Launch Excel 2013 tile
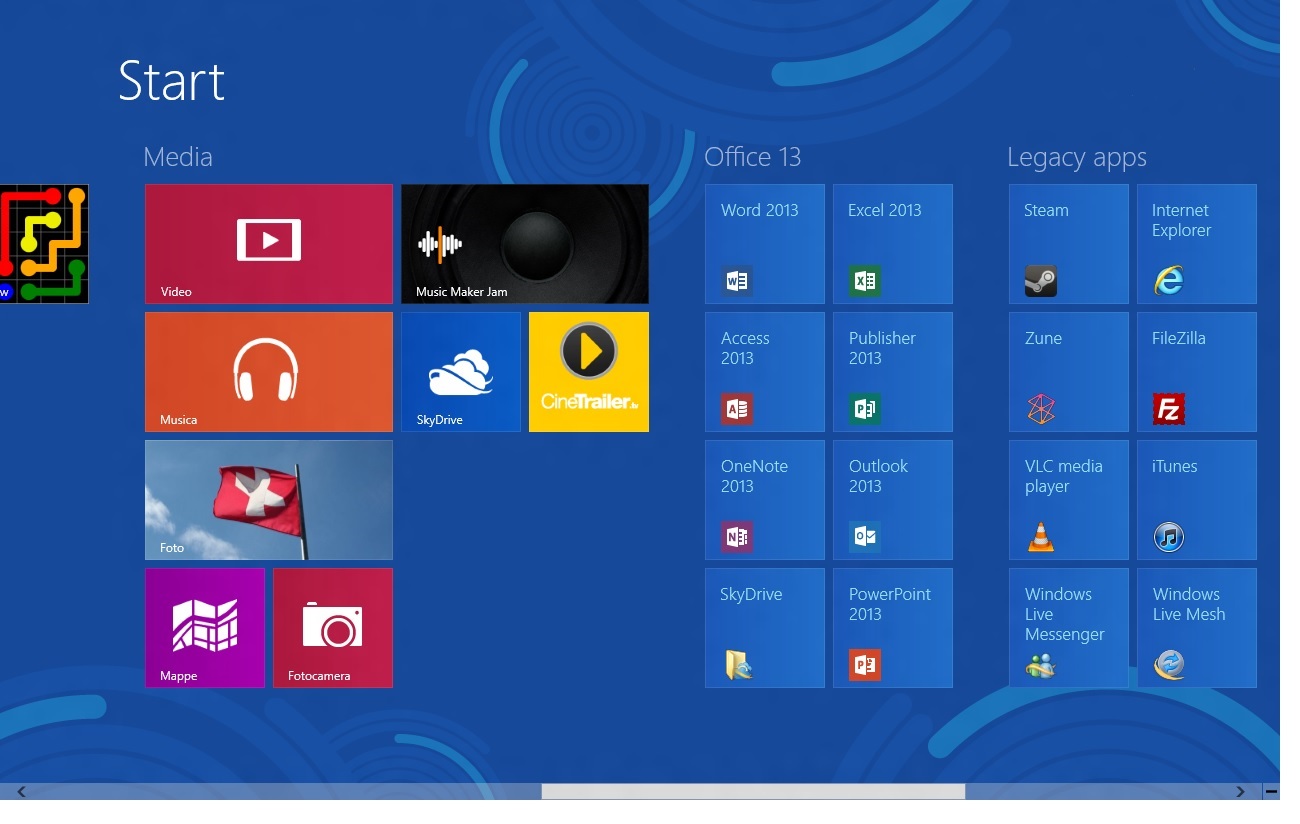The width and height of the screenshot is (1300, 824). pos(893,244)
